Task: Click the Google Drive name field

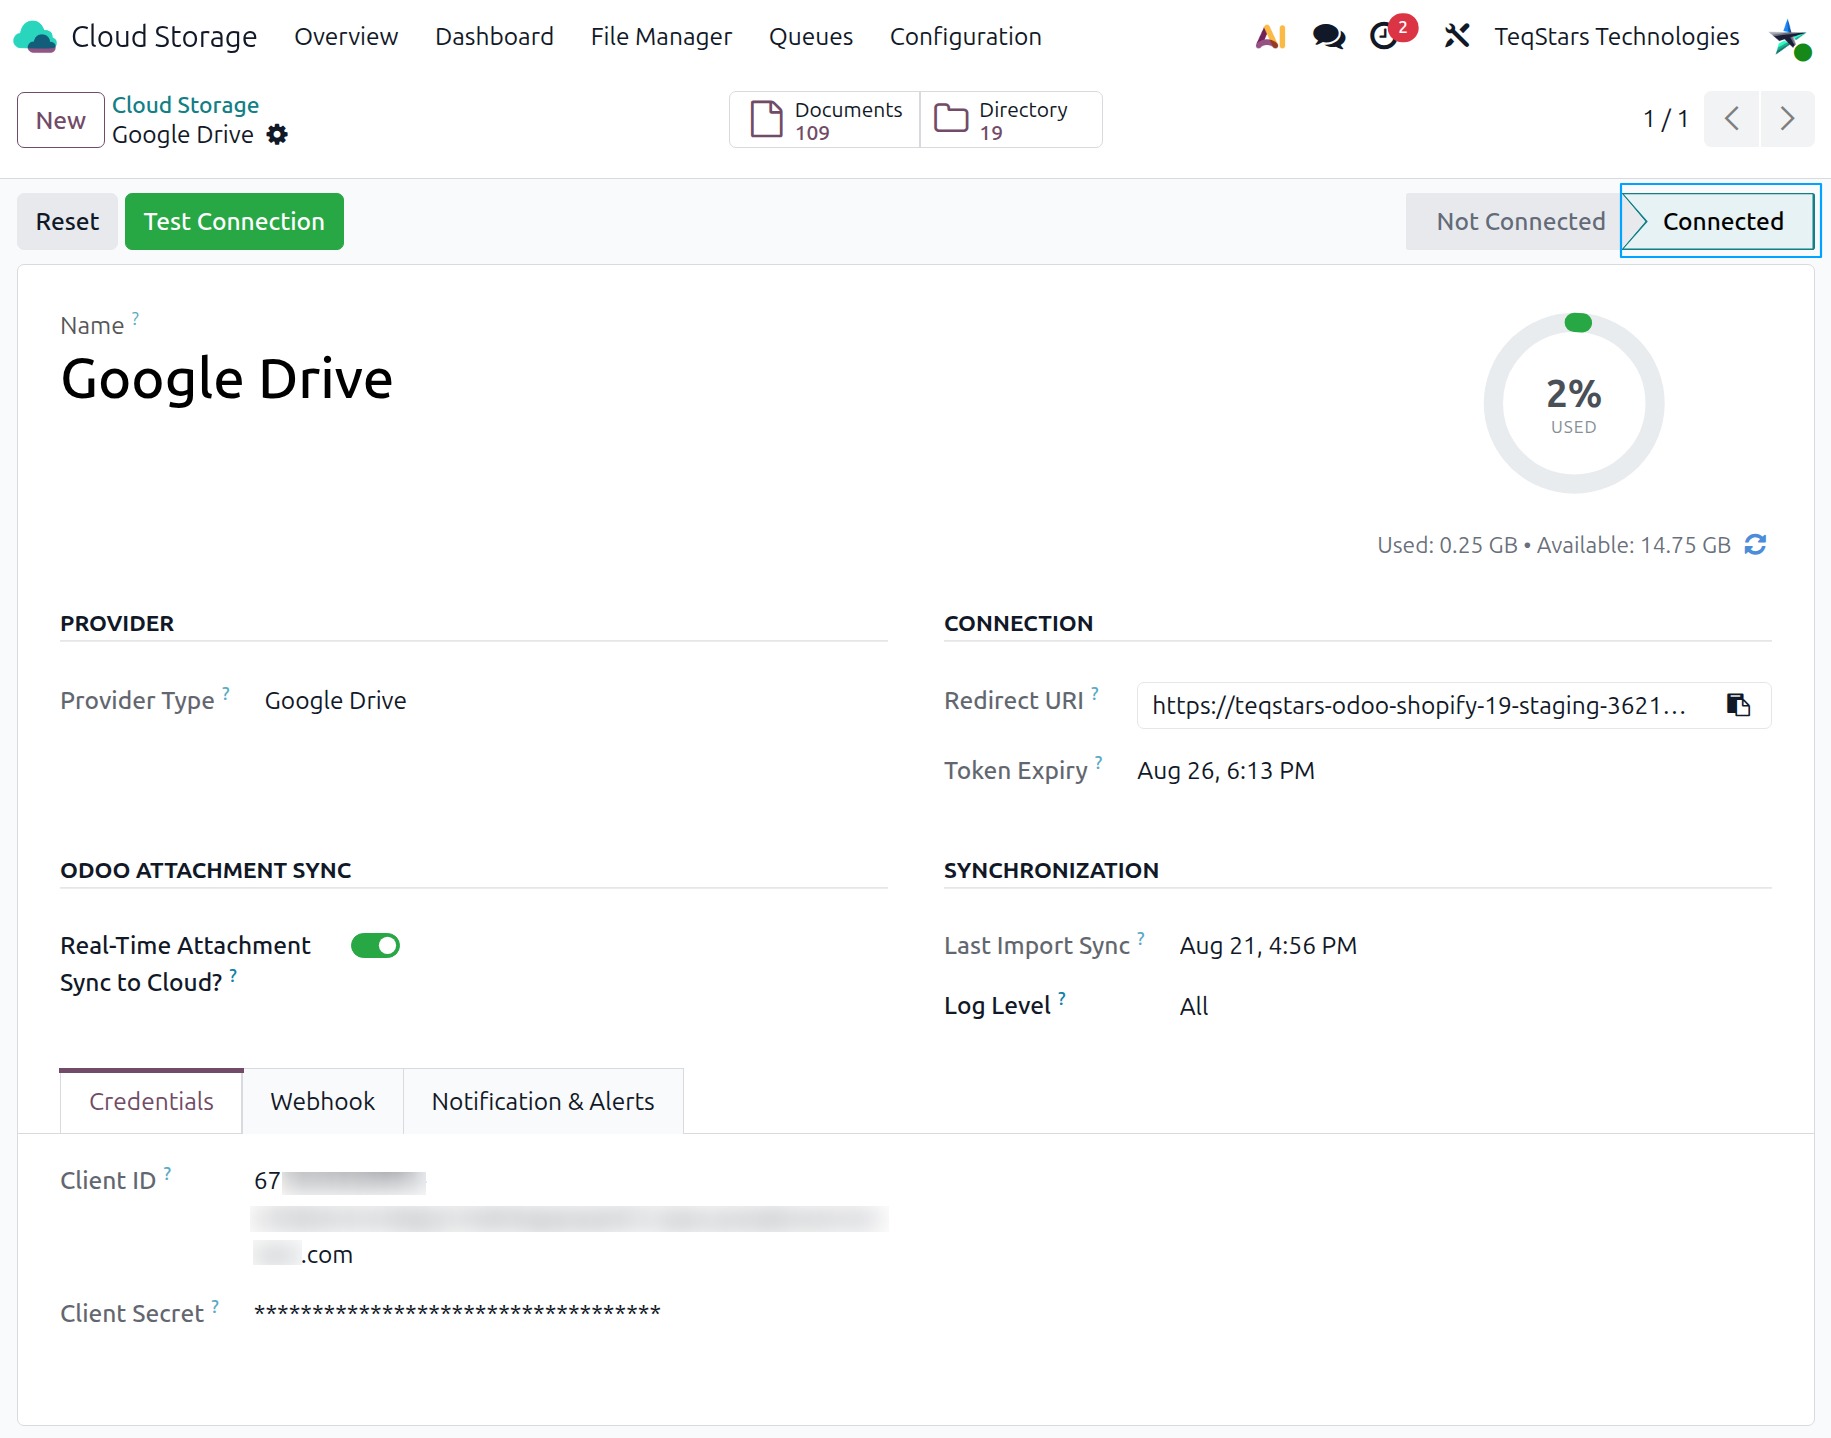Action: [x=227, y=379]
